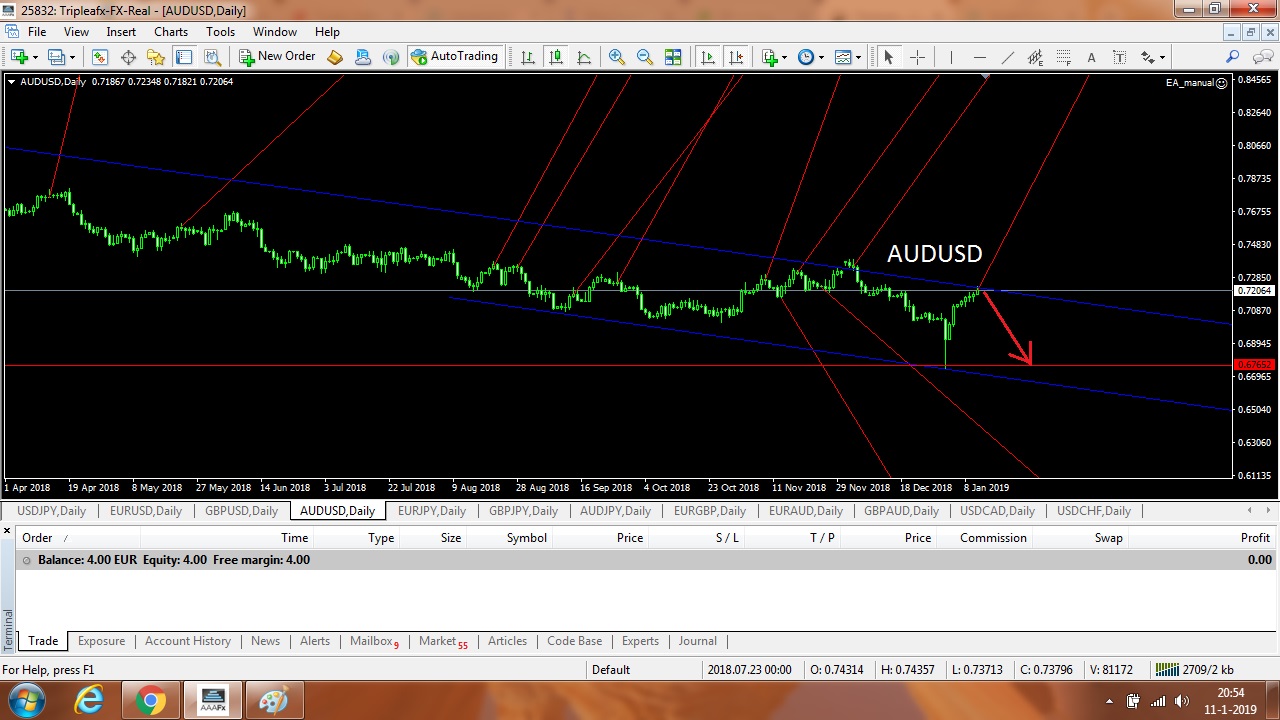Image resolution: width=1280 pixels, height=720 pixels.
Task: Switch to the EURUSD,Daily chart tab
Action: pyautogui.click(x=146, y=511)
